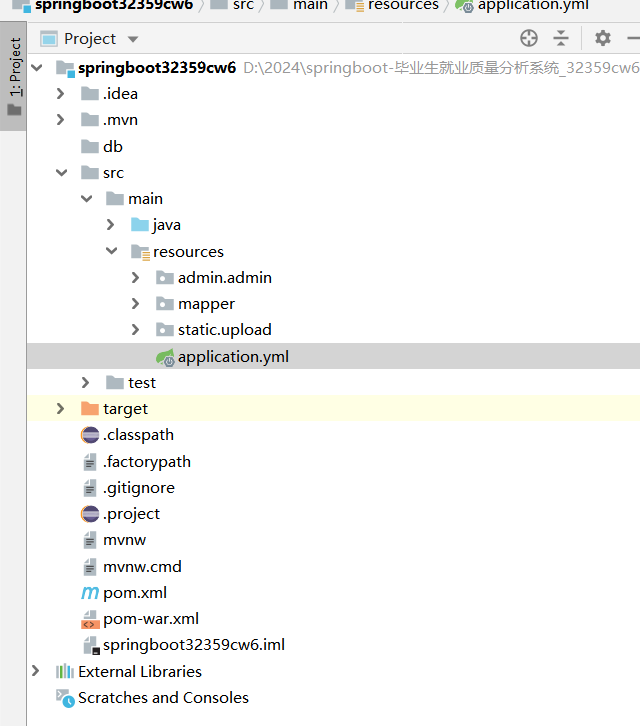Viewport: 640px width, 726px height.
Task: Click the Maven pom.xml file icon
Action: [x=90, y=593]
